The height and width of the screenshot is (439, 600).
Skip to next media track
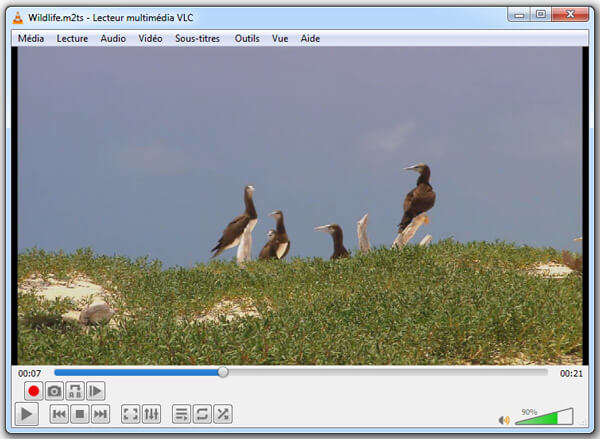(100, 414)
